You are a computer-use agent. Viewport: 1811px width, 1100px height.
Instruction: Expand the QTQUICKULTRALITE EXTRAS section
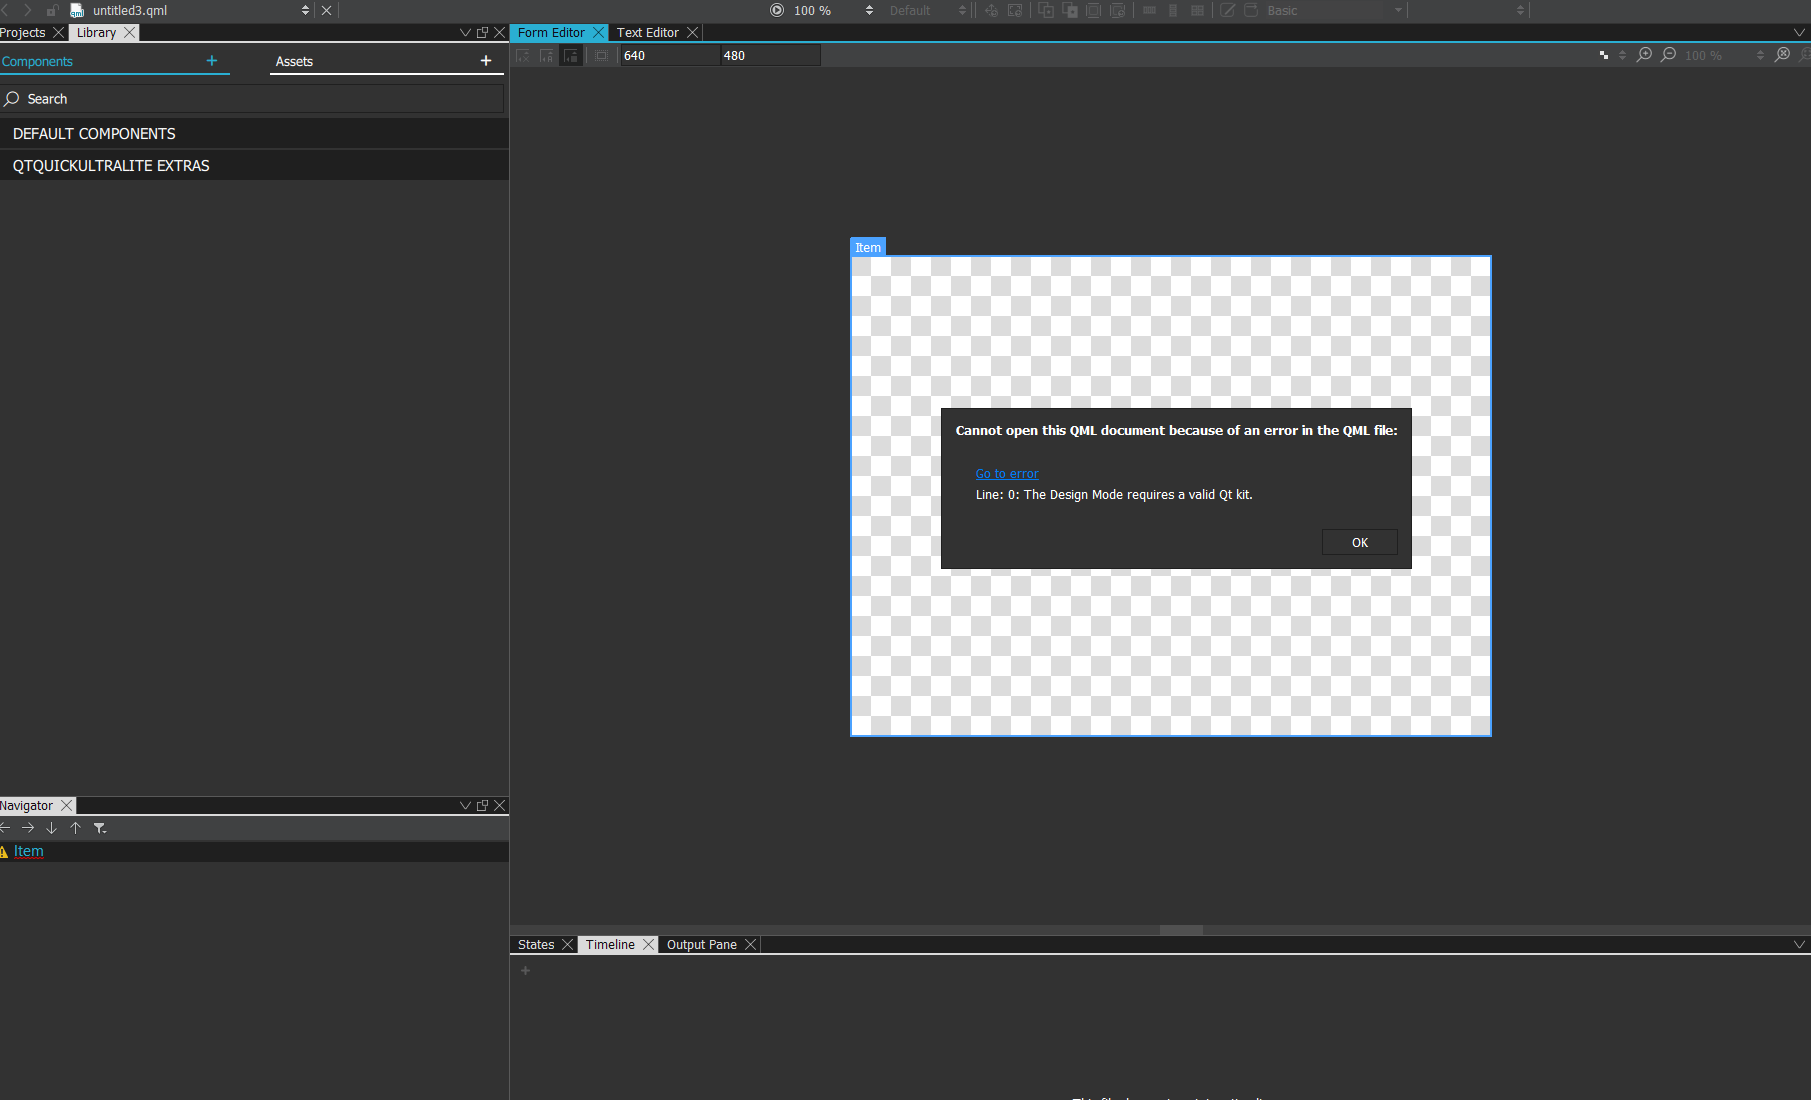111,166
